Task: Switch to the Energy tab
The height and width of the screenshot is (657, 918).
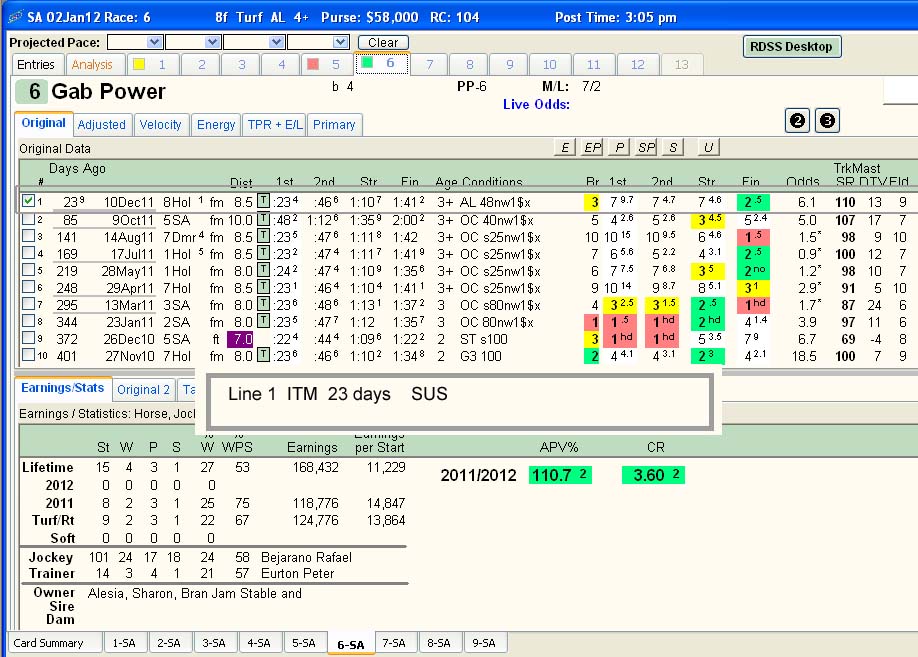Action: click(215, 125)
